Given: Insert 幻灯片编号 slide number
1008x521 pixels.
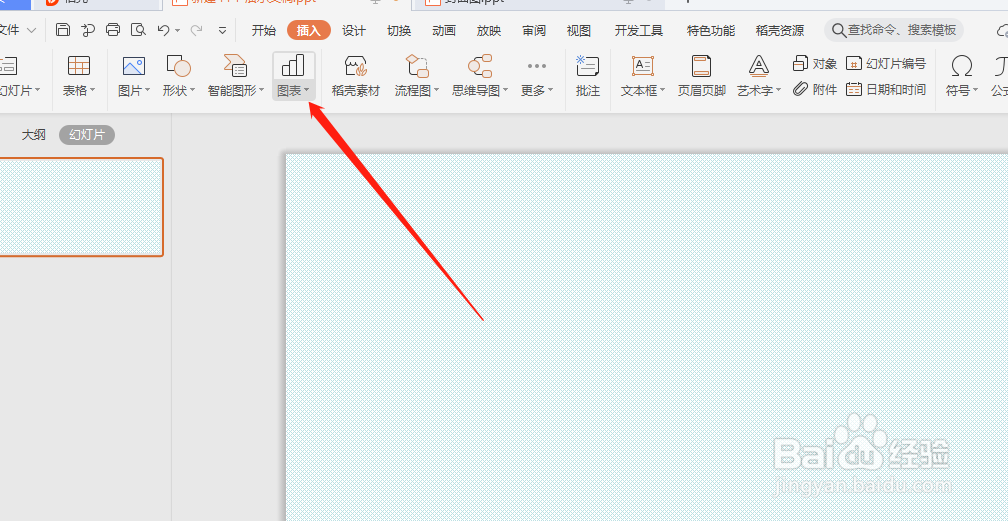Looking at the screenshot, I should coord(886,63).
